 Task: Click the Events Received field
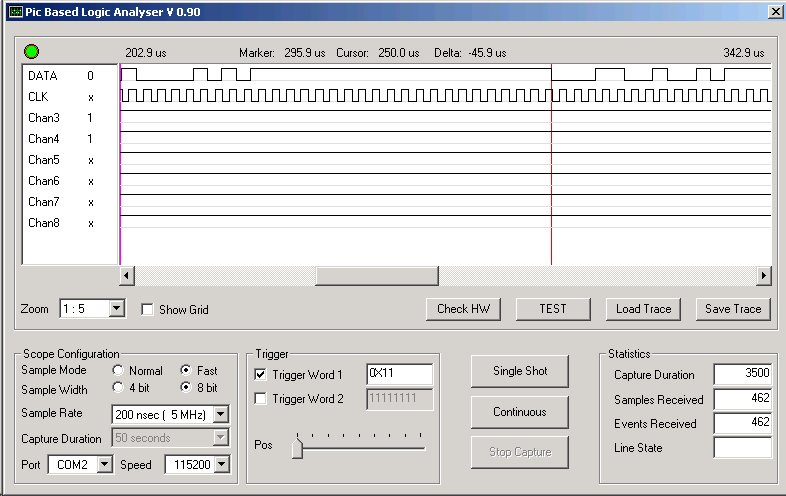(x=743, y=423)
